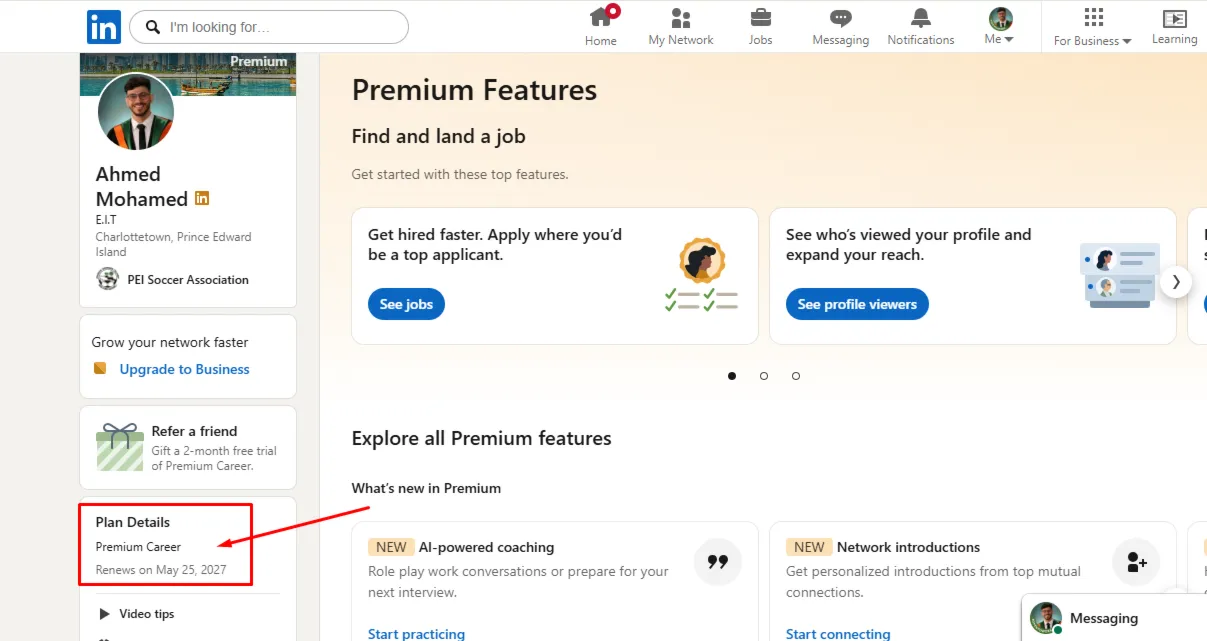Click the gold Premium badge beside the name

(x=202, y=199)
